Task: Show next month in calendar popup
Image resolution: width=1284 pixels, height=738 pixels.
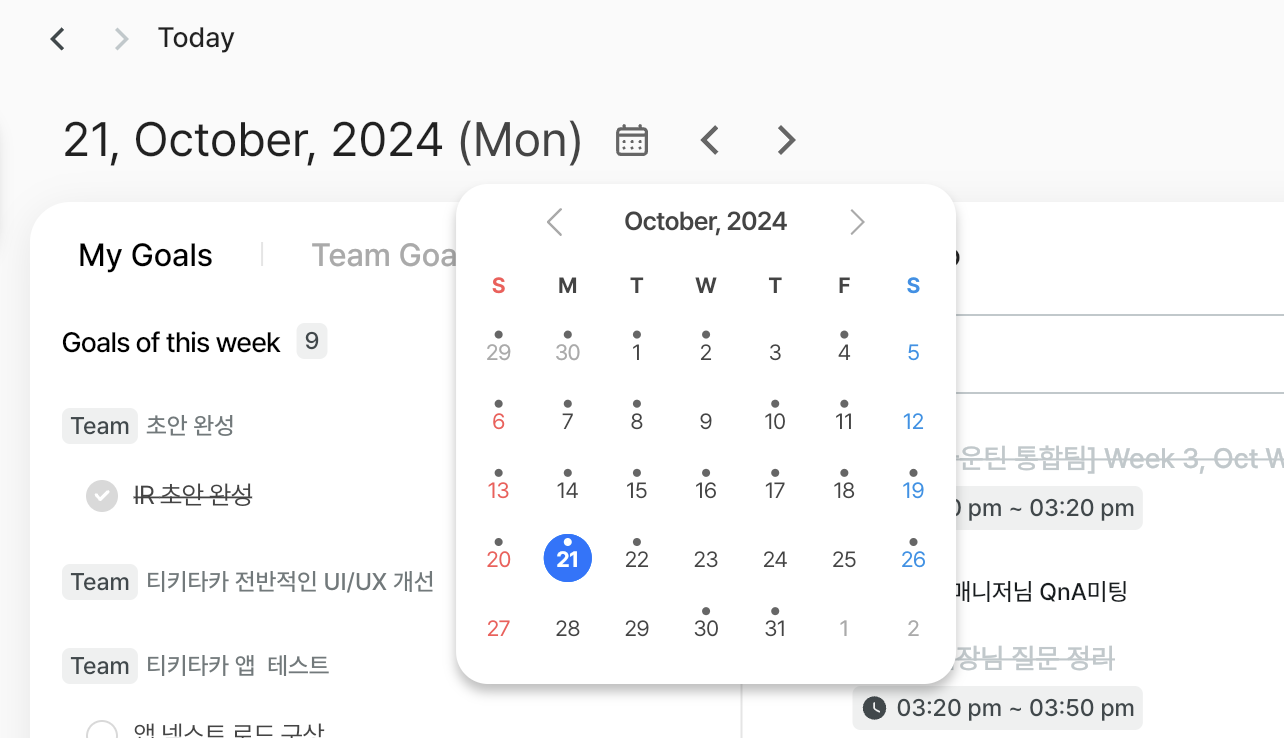Action: [x=857, y=222]
